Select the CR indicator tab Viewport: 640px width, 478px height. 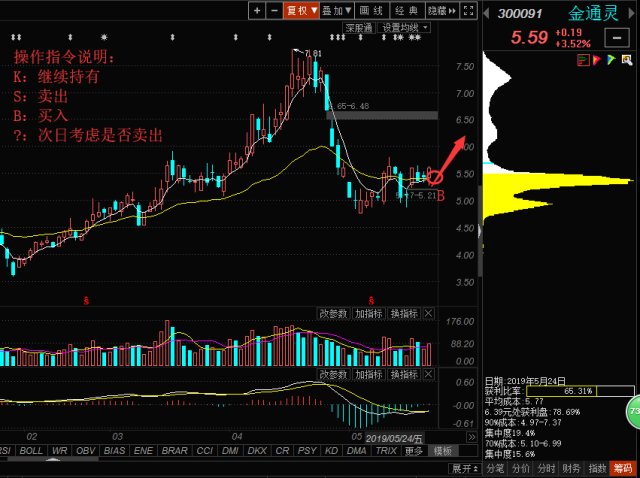tap(282, 451)
